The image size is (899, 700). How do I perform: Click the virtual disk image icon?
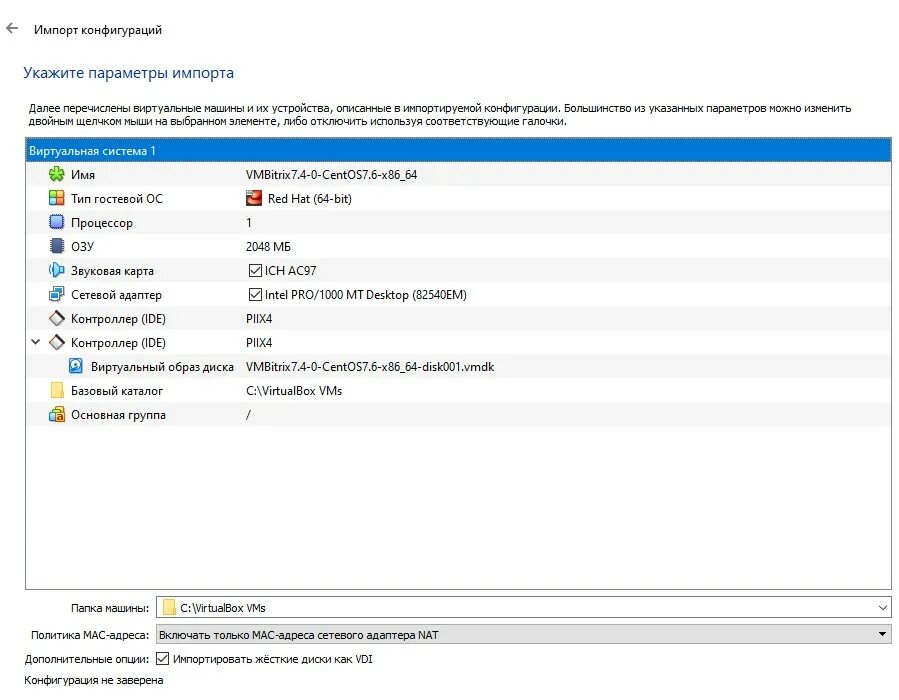(x=76, y=366)
